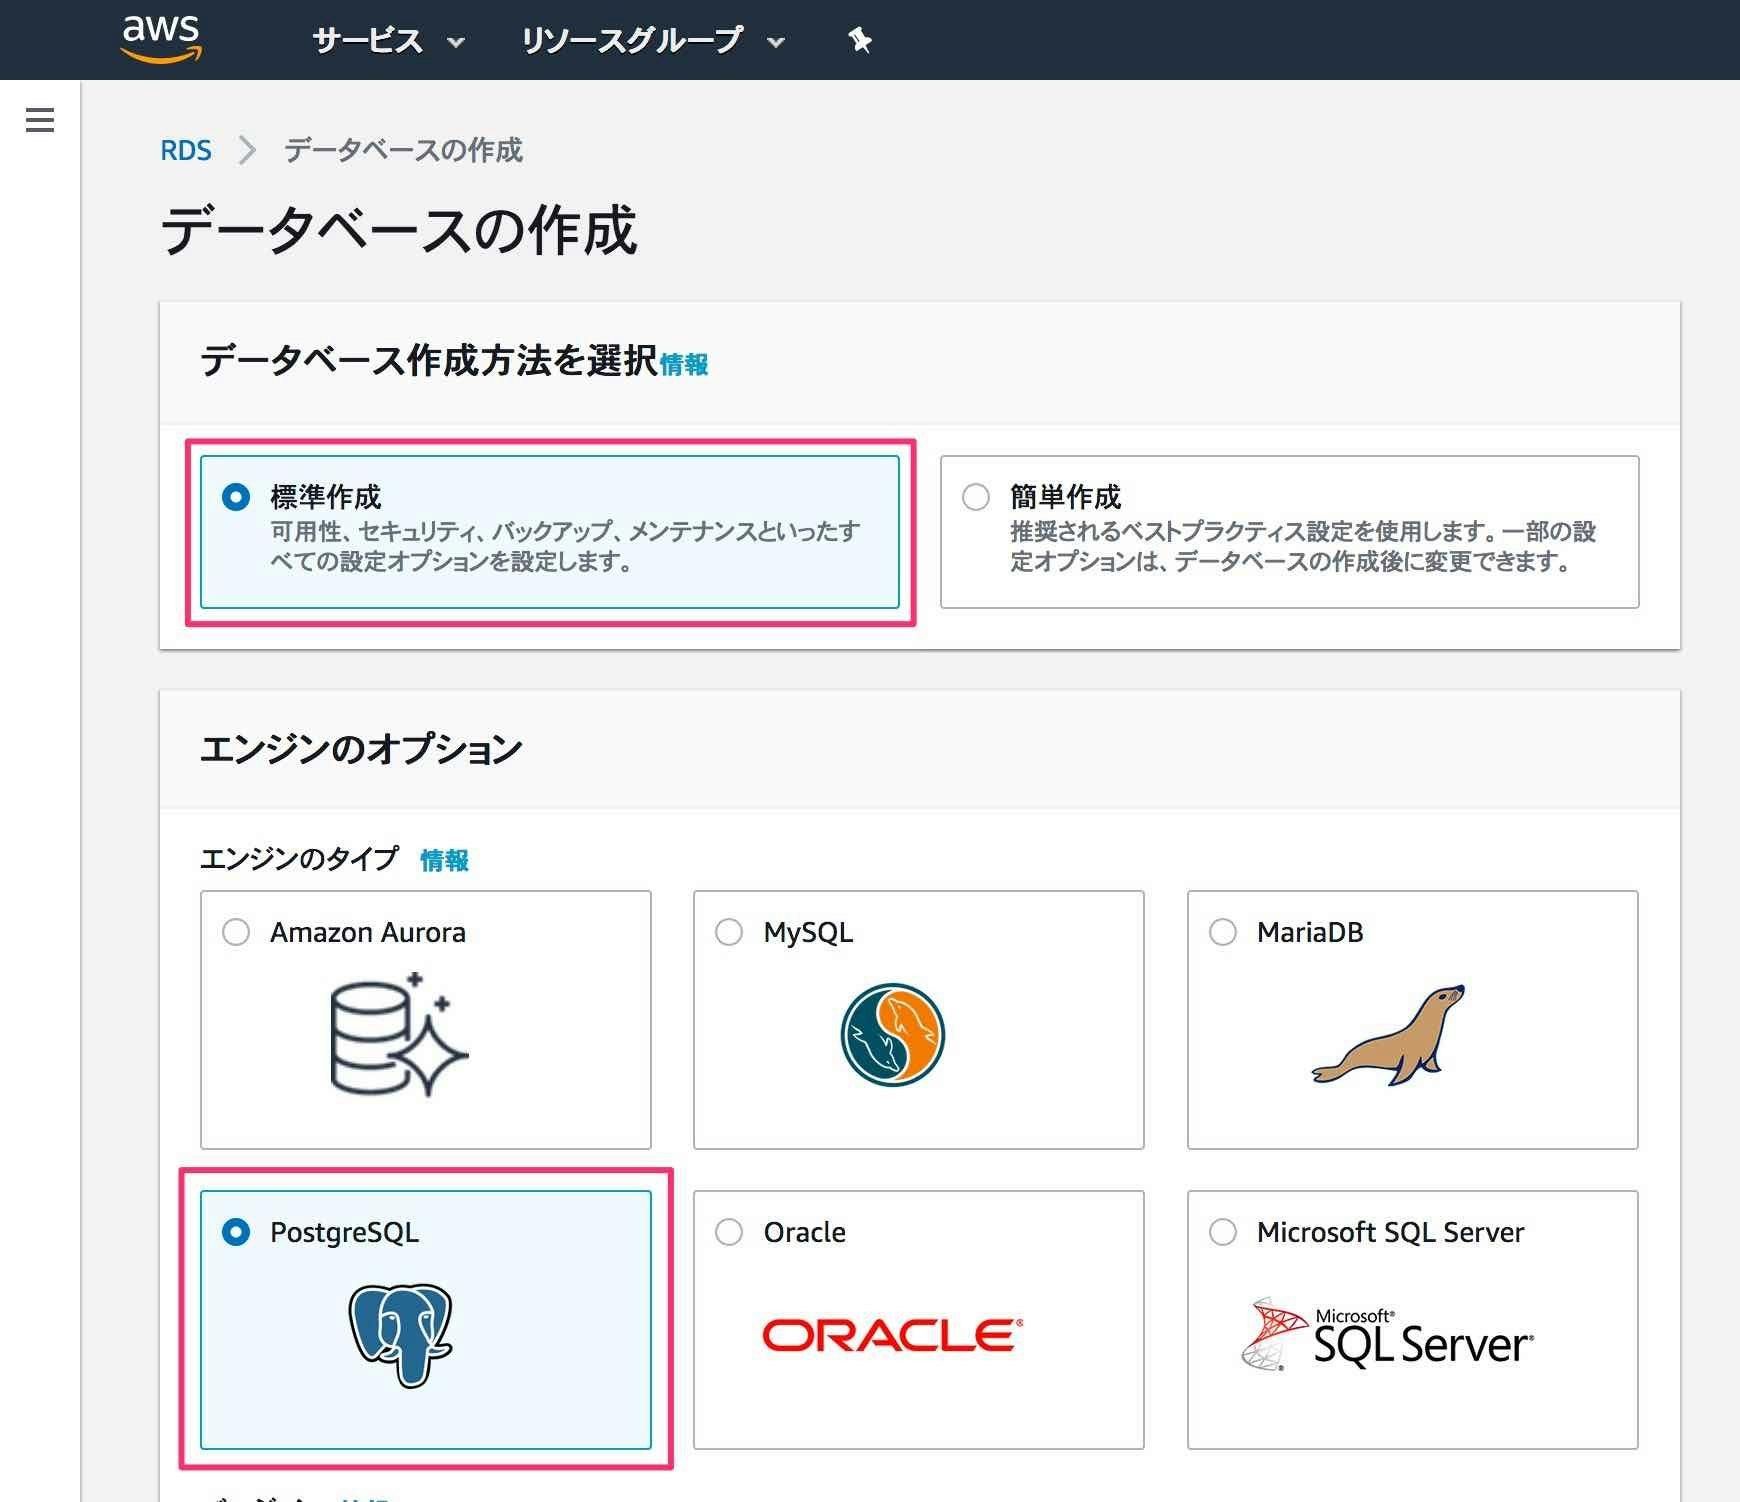
Task: Click the MySQL dolphin logo
Action: 893,1035
